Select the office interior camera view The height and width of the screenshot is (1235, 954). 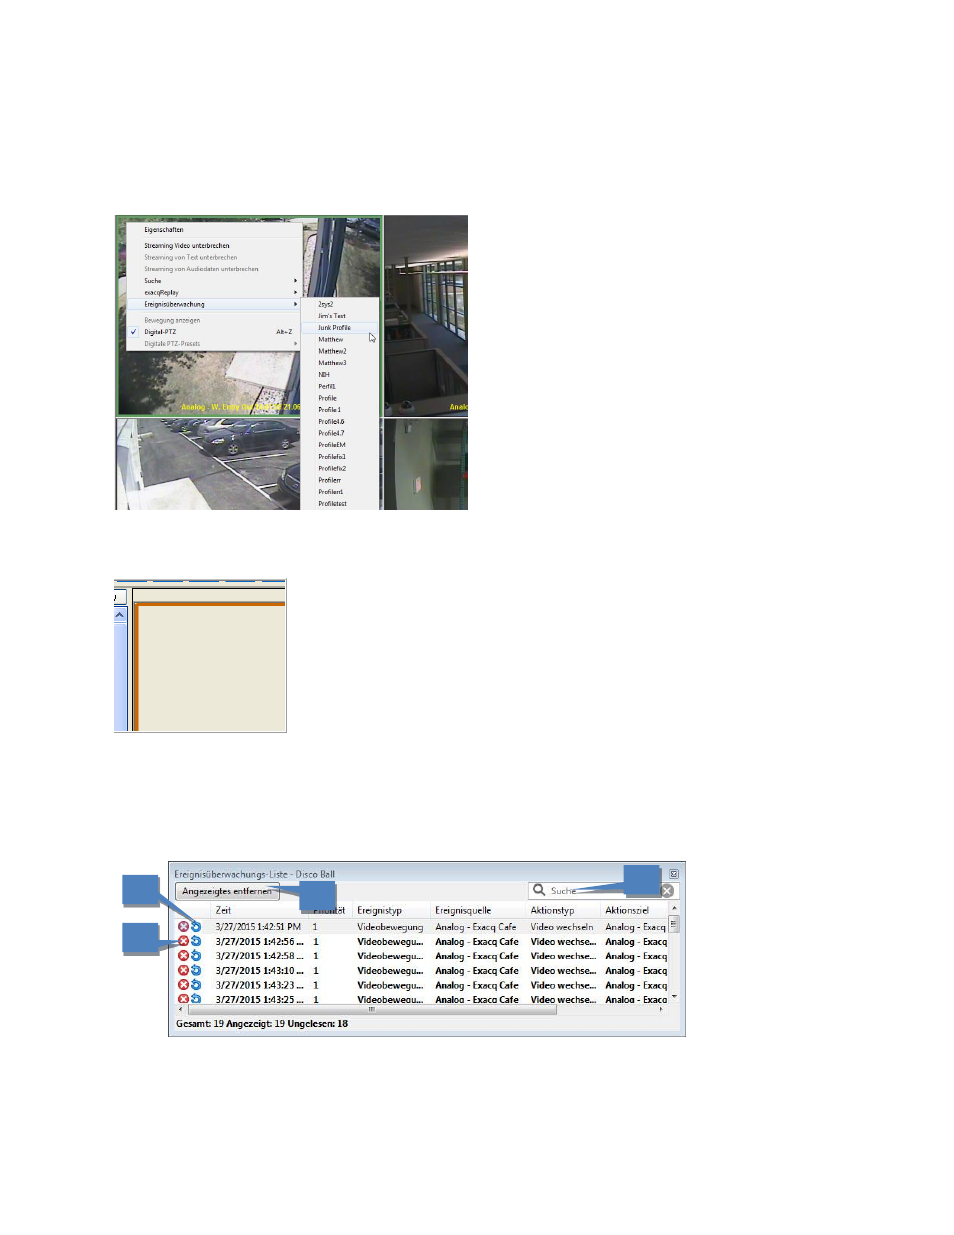426,315
